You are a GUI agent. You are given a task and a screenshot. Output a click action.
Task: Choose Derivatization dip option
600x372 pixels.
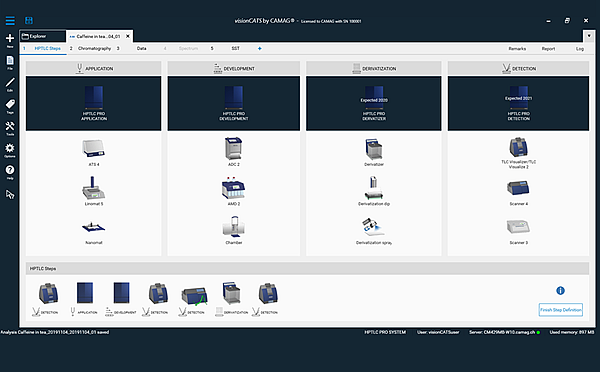coord(374,191)
